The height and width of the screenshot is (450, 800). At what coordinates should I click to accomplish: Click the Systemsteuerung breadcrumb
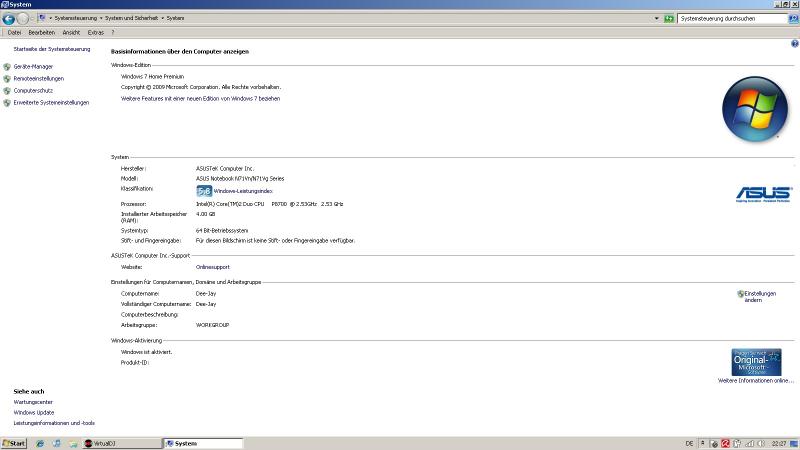[x=76, y=18]
